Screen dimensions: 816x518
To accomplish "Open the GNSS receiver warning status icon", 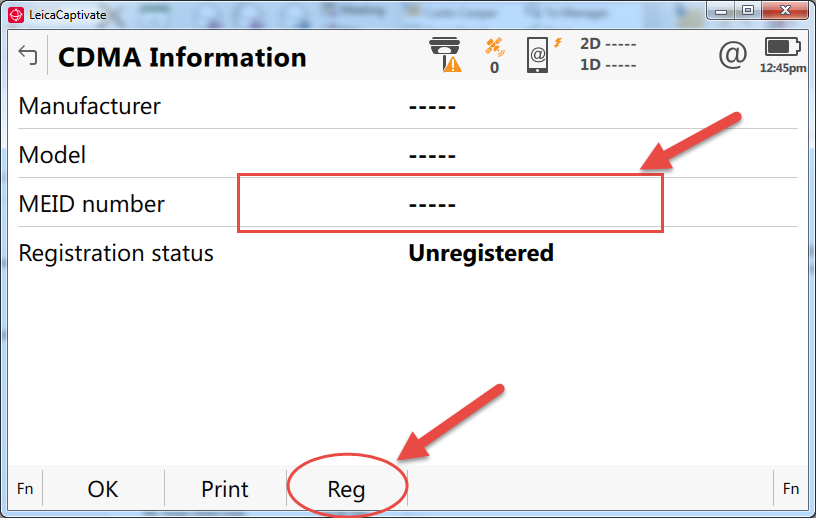I will coord(445,55).
